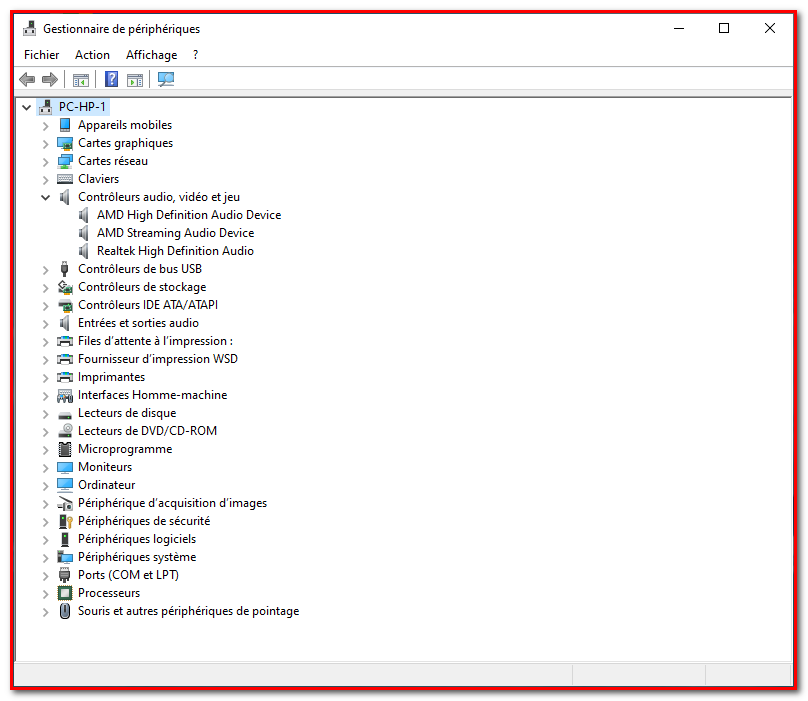
Task: Scan for hardware changes toolbar icon
Action: click(x=166, y=79)
